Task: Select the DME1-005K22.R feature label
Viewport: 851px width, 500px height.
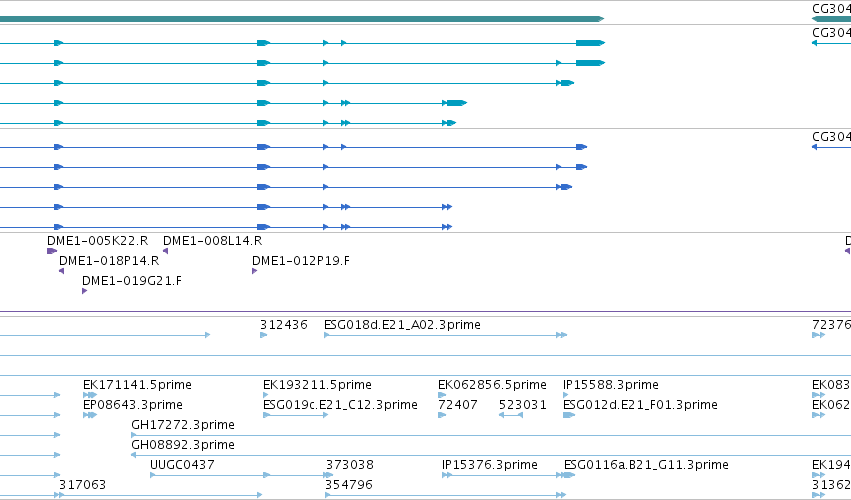Action: [x=97, y=240]
